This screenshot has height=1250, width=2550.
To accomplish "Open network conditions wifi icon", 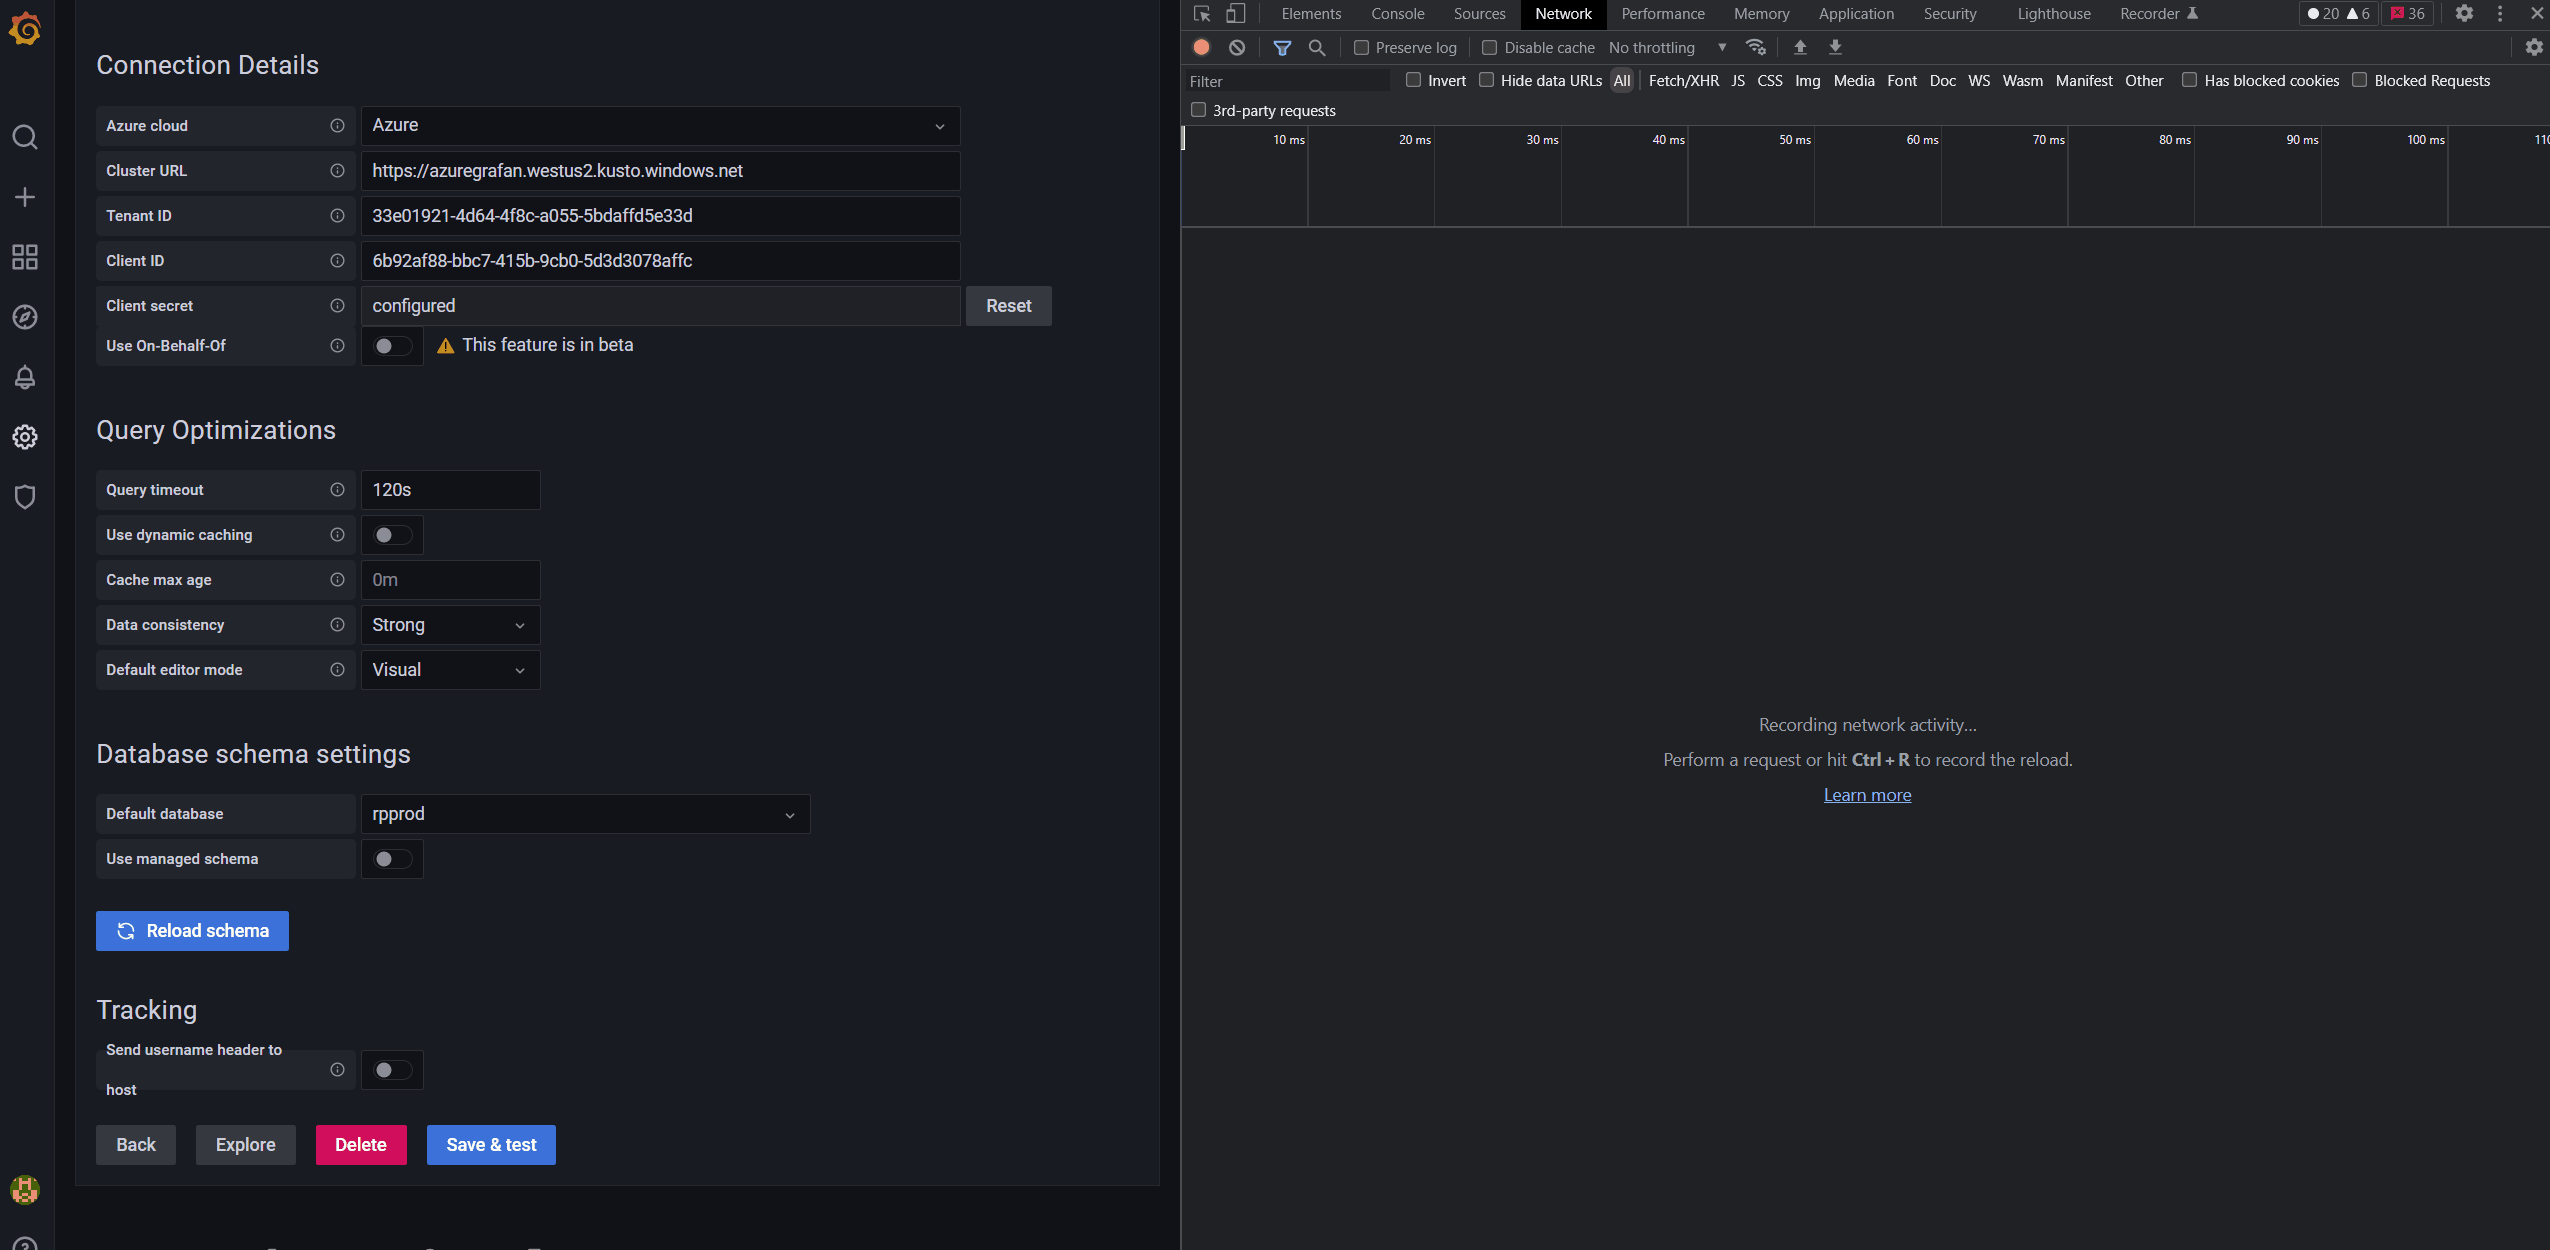I will tap(1755, 47).
